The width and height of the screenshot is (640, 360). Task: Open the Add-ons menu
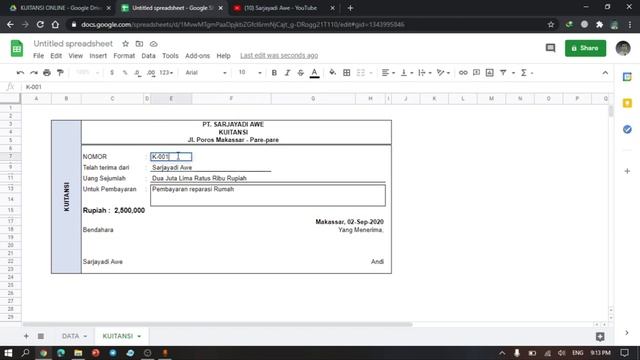click(198, 56)
